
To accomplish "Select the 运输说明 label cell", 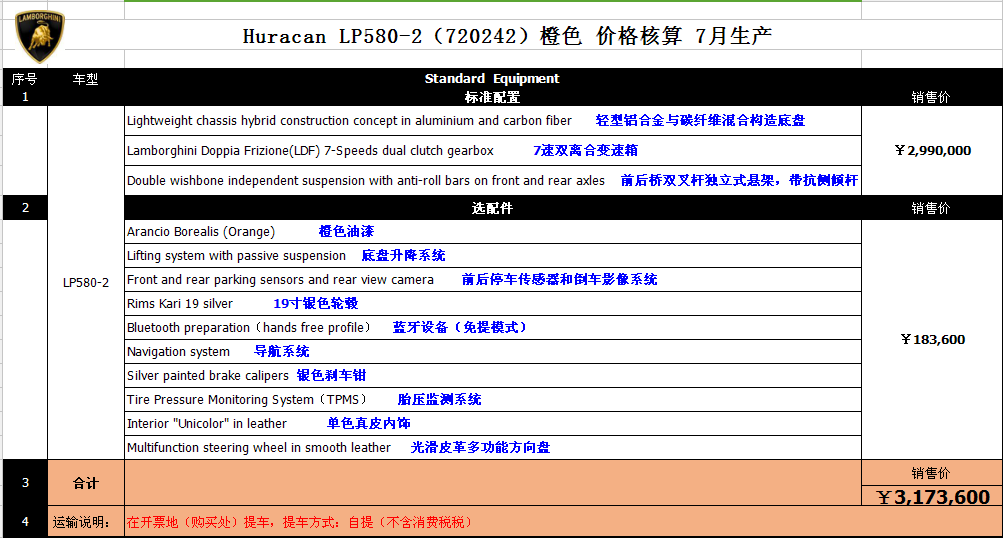I will click(86, 522).
